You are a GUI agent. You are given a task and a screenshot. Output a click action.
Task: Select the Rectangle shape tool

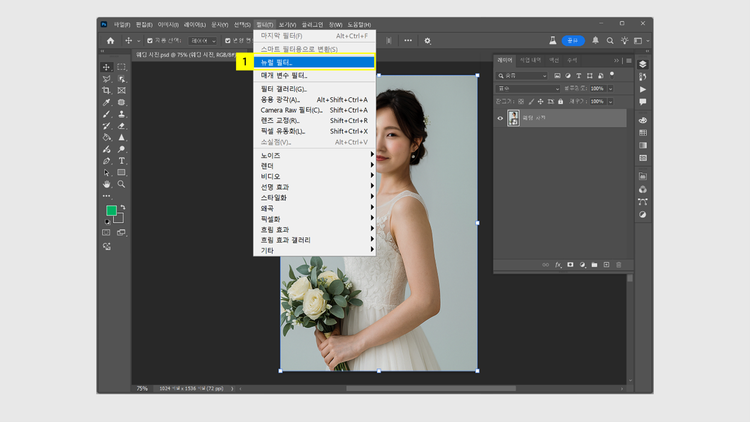click(121, 173)
